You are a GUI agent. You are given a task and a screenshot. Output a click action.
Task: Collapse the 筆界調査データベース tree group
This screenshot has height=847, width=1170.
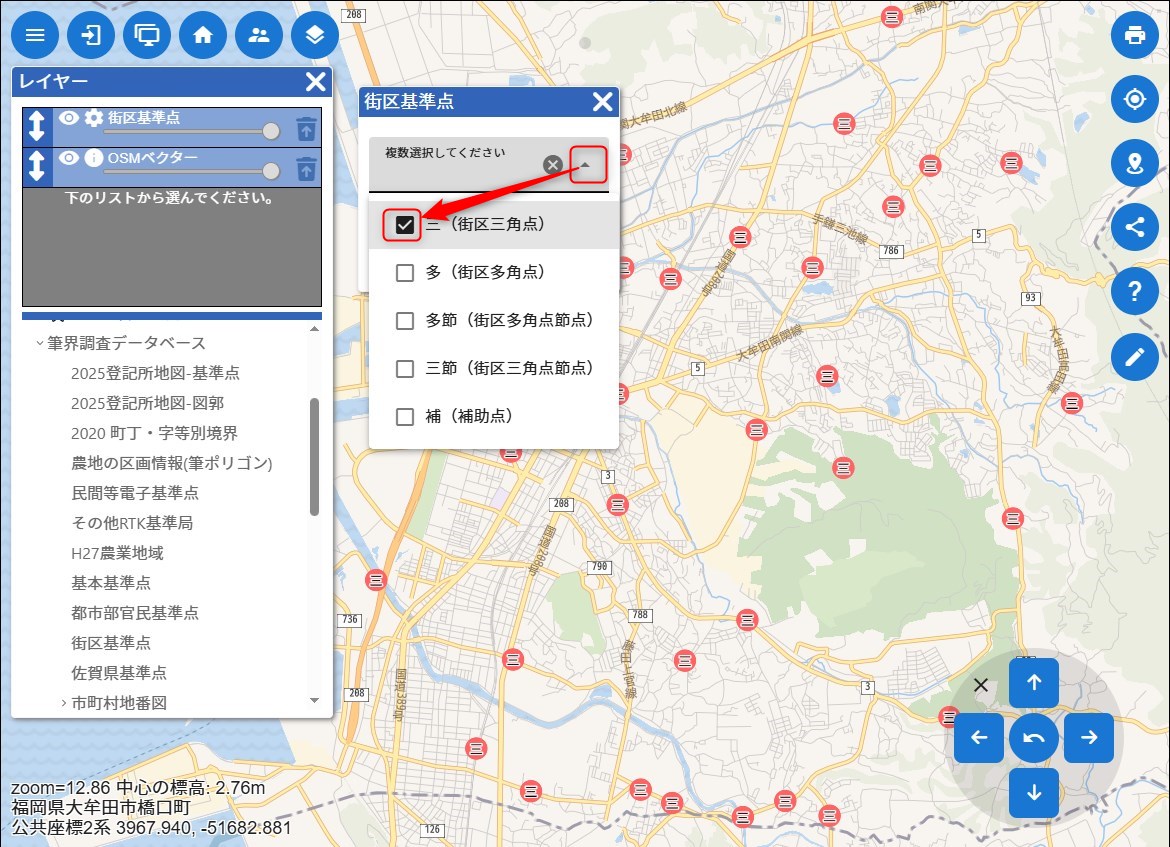[40, 343]
